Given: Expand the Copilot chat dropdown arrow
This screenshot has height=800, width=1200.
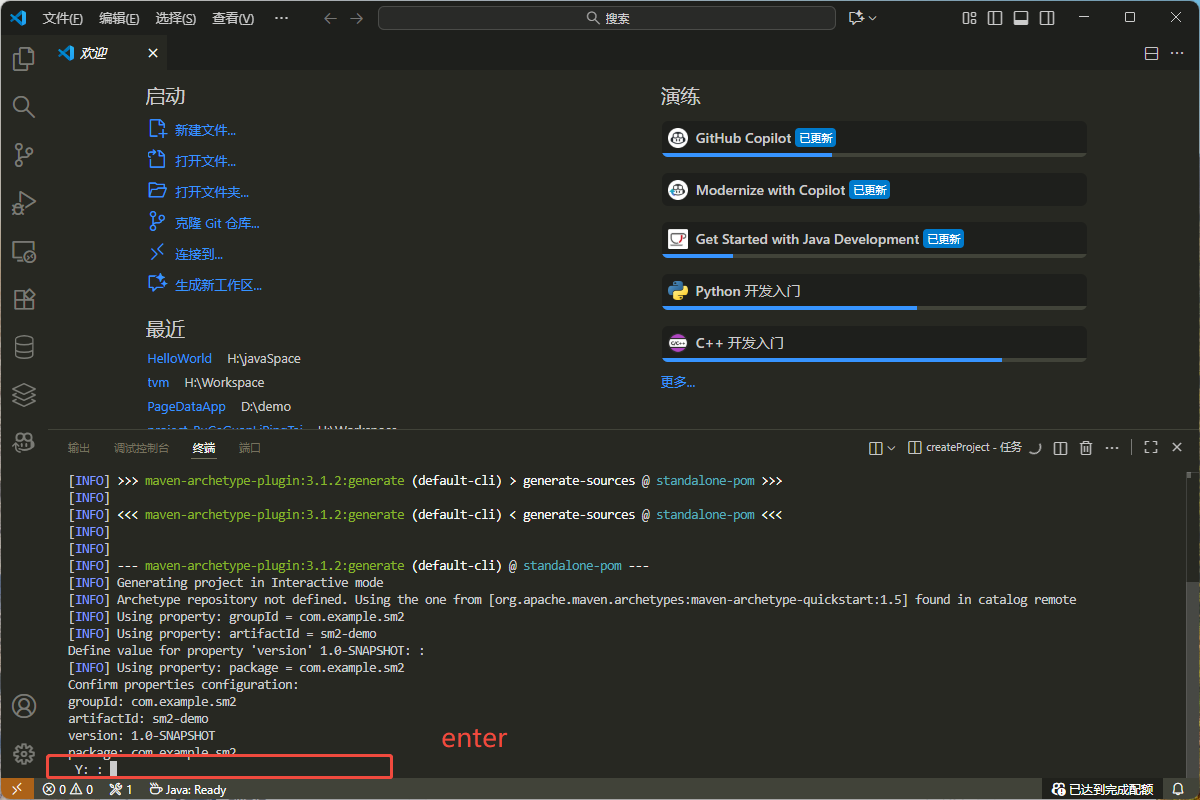Looking at the screenshot, I should 873,18.
